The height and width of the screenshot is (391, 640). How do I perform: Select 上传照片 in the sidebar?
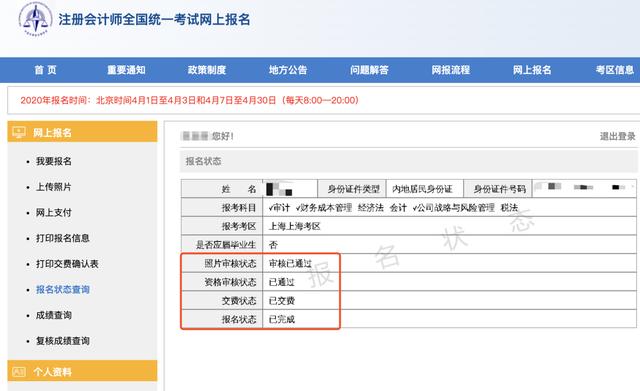54,187
